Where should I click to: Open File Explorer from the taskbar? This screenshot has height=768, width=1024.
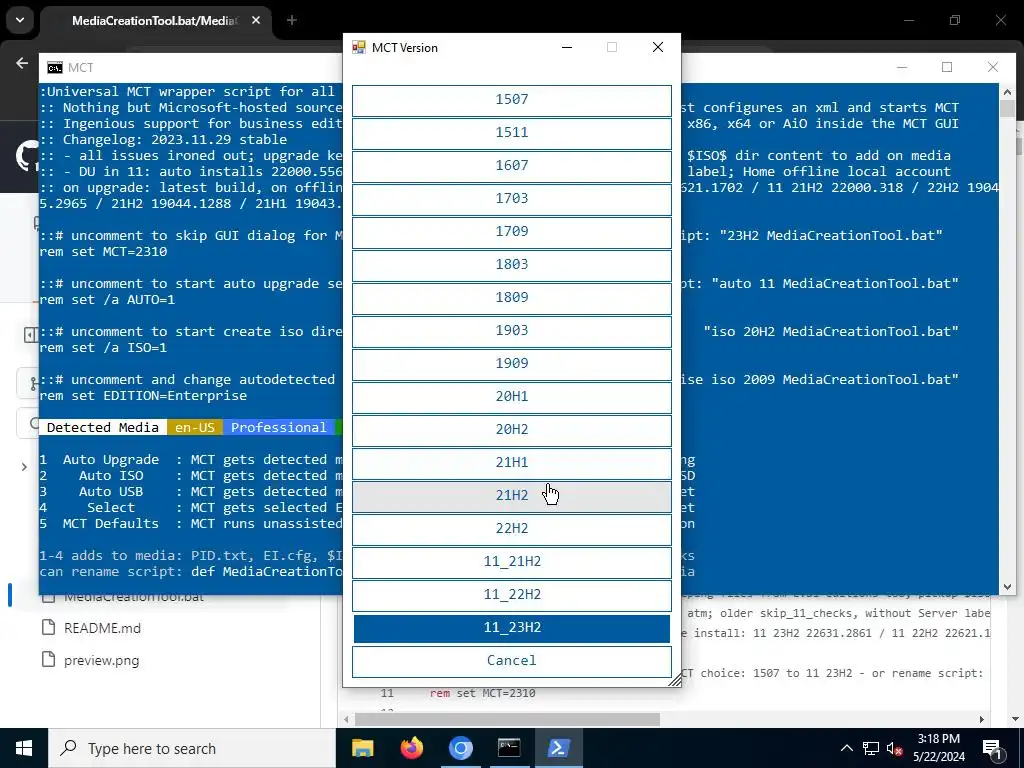click(362, 748)
